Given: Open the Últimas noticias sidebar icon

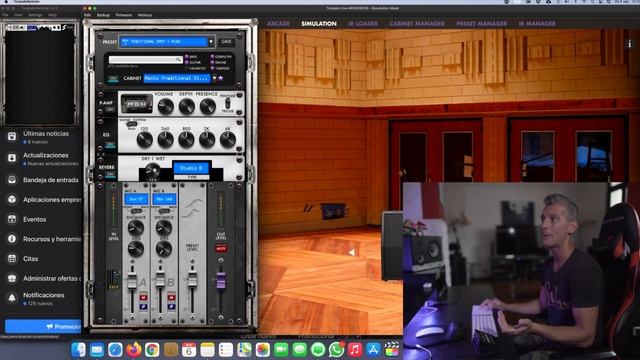Looking at the screenshot, I should [12, 136].
